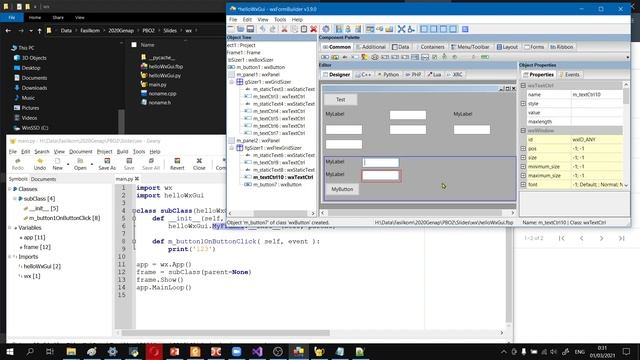The width and height of the screenshot is (640, 360).
Task: Geany Revert toolbar button
Action: coord(177,164)
